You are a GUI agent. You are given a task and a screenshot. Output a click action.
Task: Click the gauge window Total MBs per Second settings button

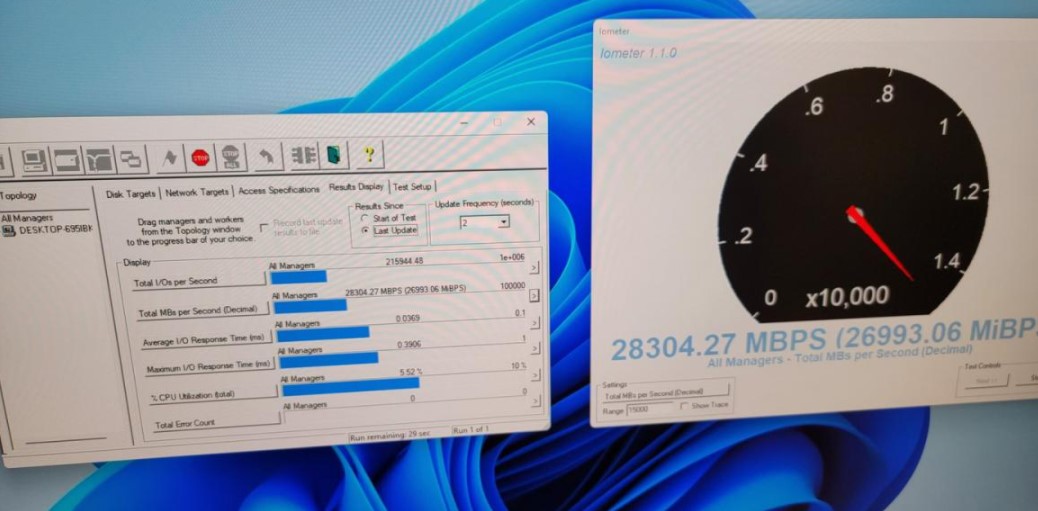[x=665, y=395]
